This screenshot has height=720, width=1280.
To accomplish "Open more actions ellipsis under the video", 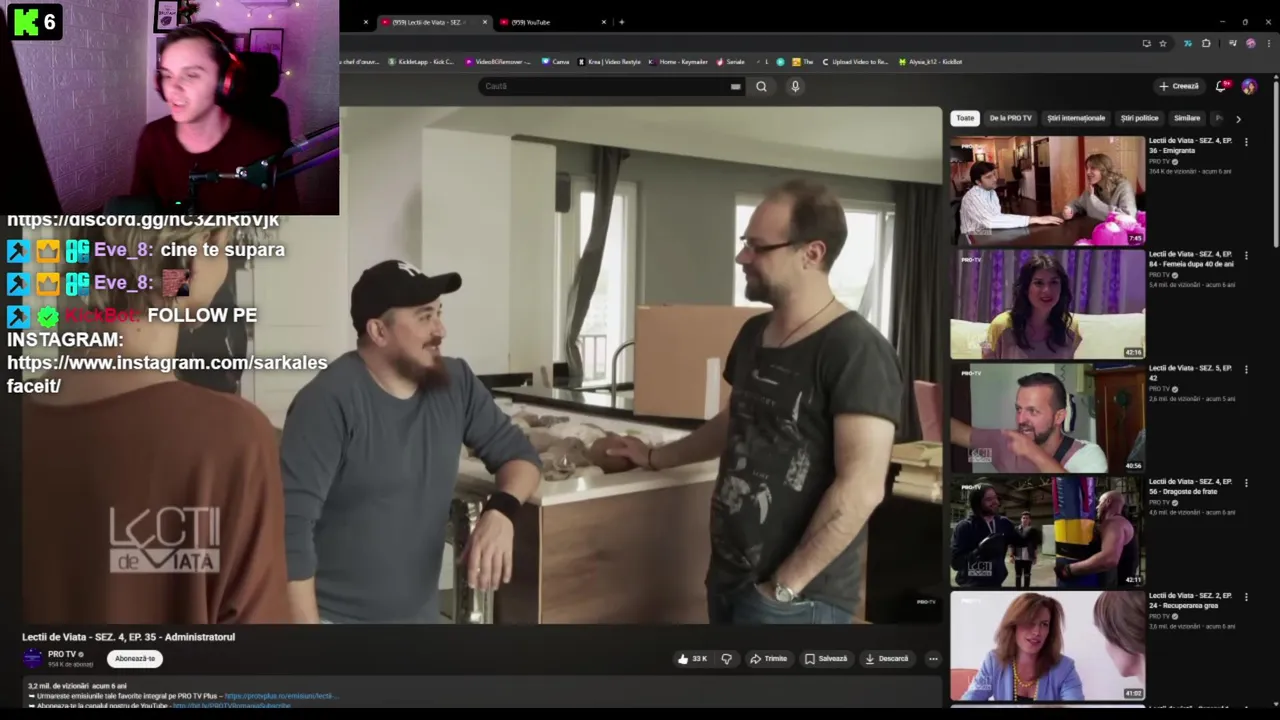I will pyautogui.click(x=933, y=658).
